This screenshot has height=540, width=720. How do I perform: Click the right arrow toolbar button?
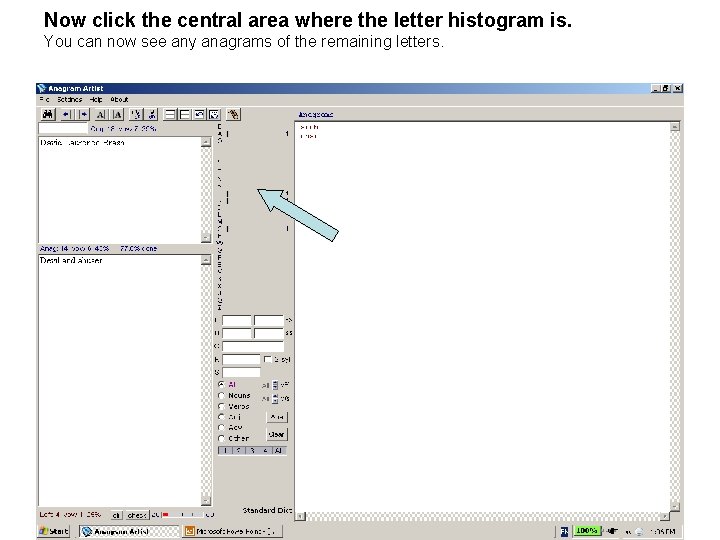pos(83,114)
